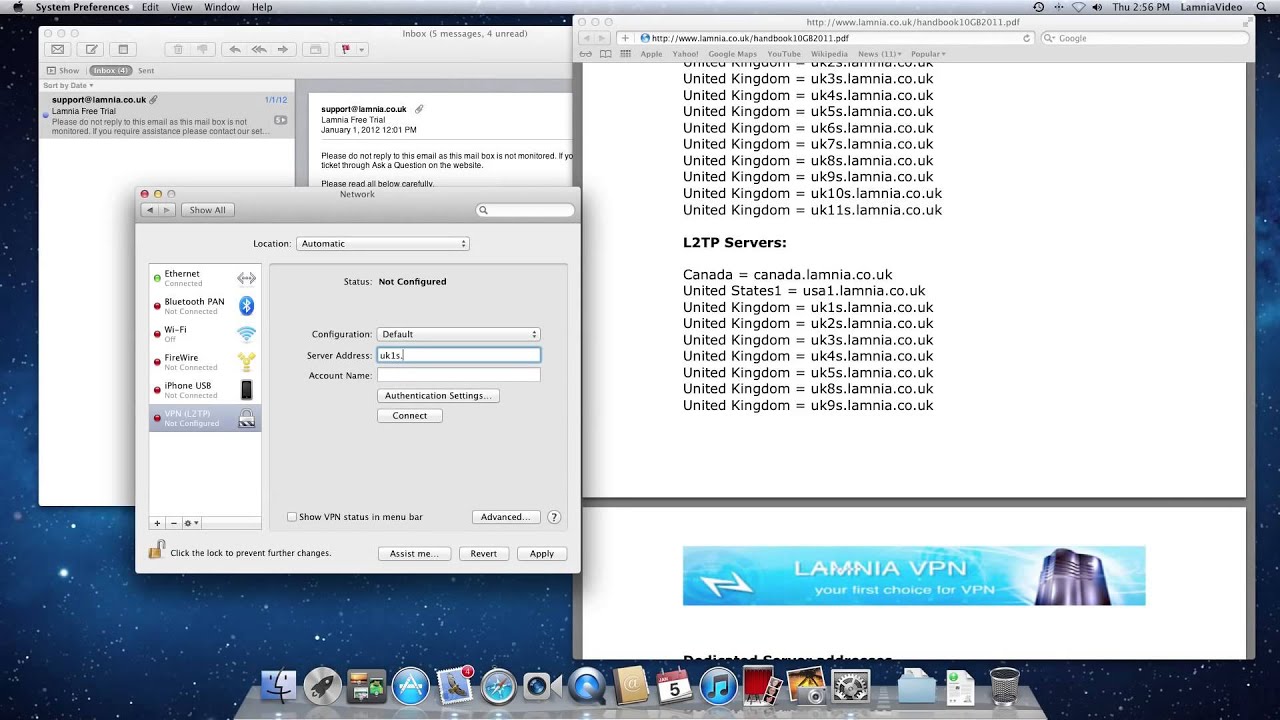Click Safari add bookmark plus button
The height and width of the screenshot is (720, 1280).
[625, 38]
